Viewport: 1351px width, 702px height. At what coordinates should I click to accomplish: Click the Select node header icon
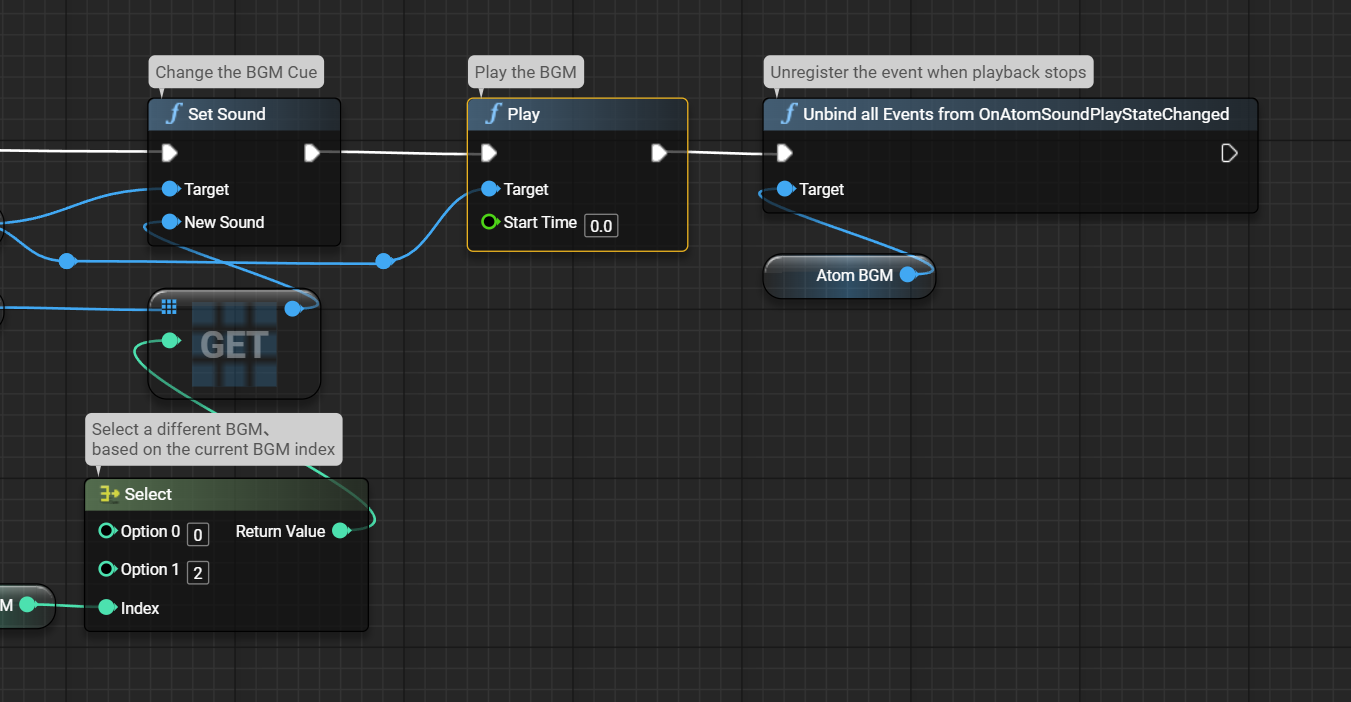109,494
